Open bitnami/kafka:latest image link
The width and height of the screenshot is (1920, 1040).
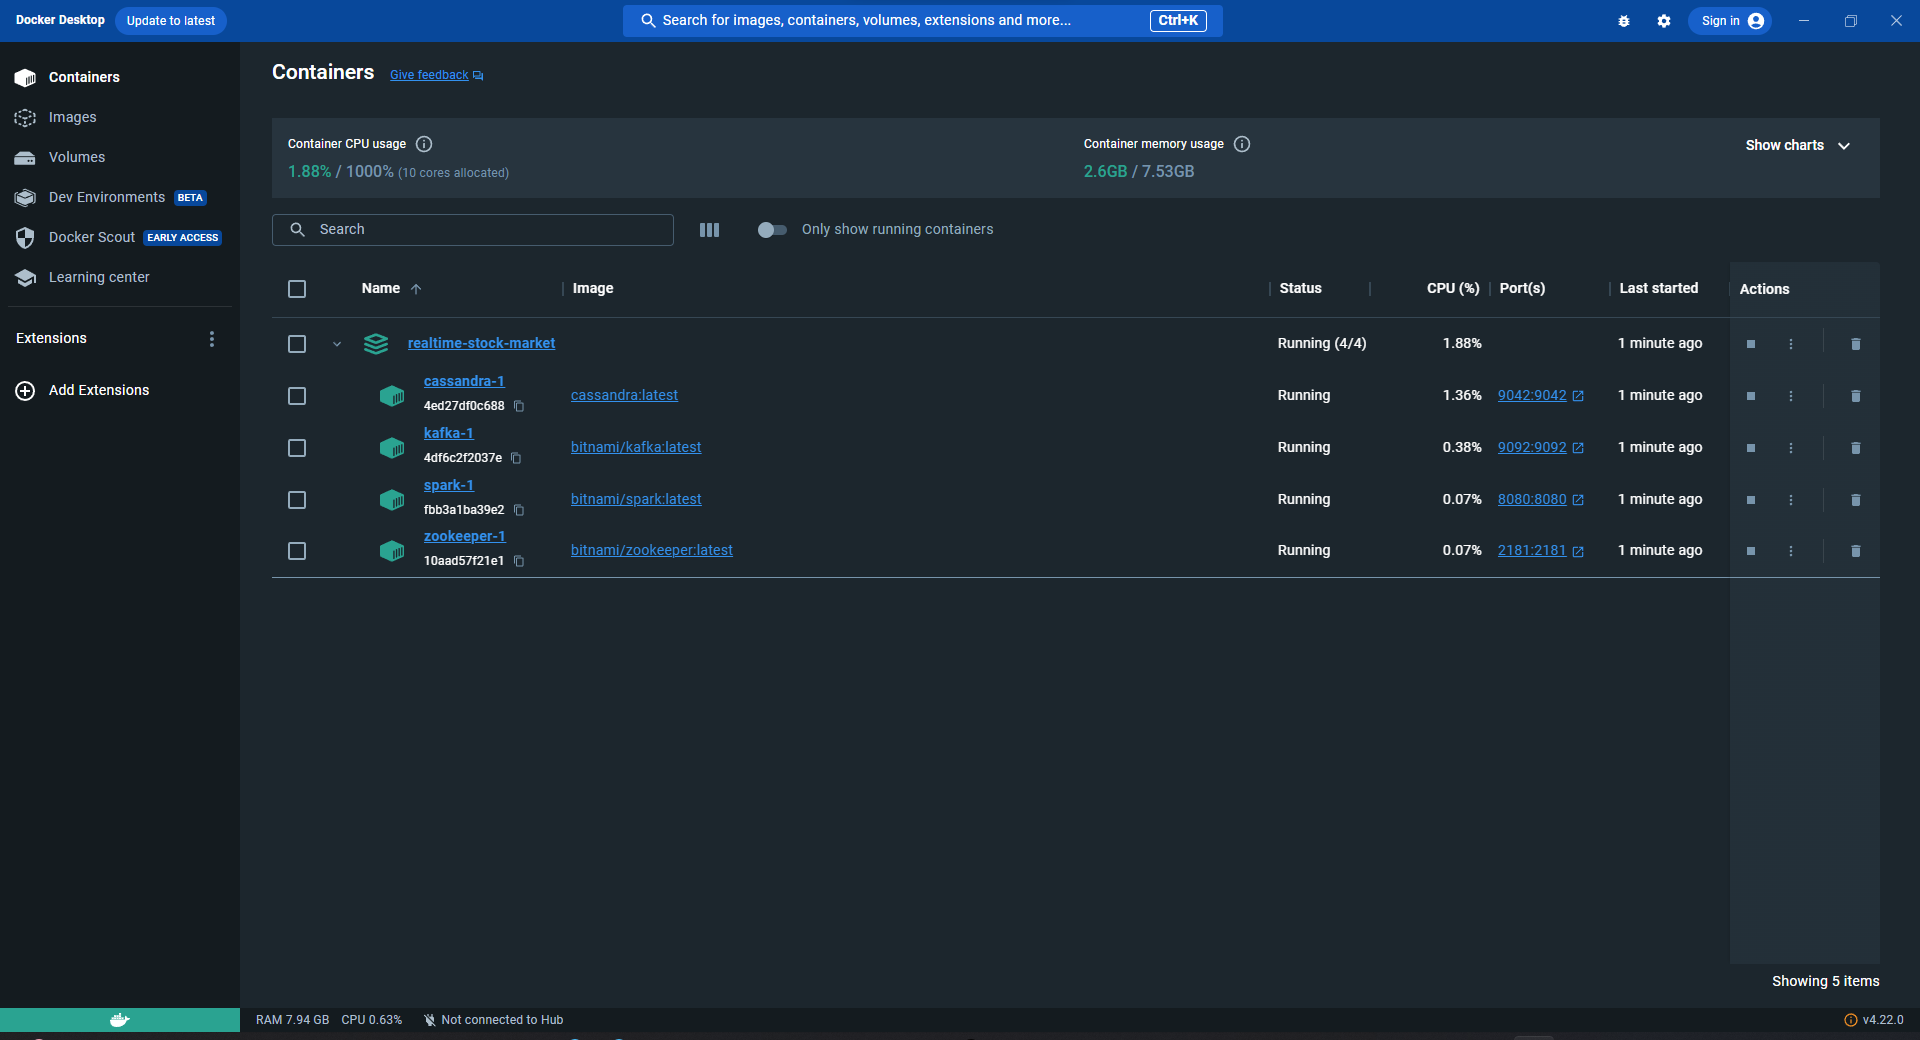[636, 447]
